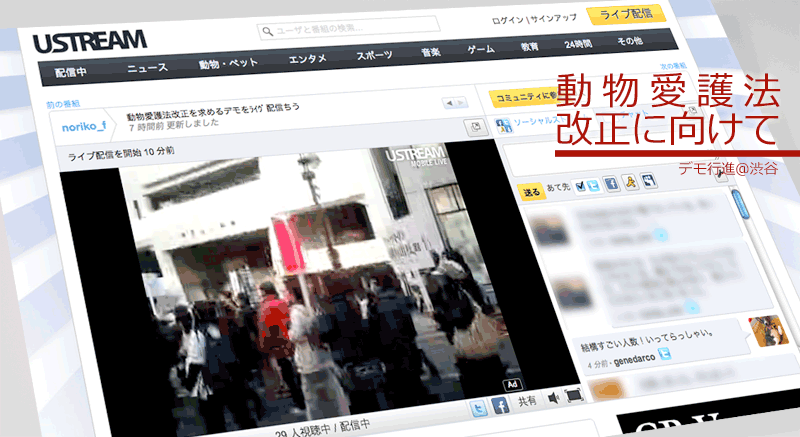Open the 教育 category tab
The height and width of the screenshot is (437, 800).
coord(530,46)
